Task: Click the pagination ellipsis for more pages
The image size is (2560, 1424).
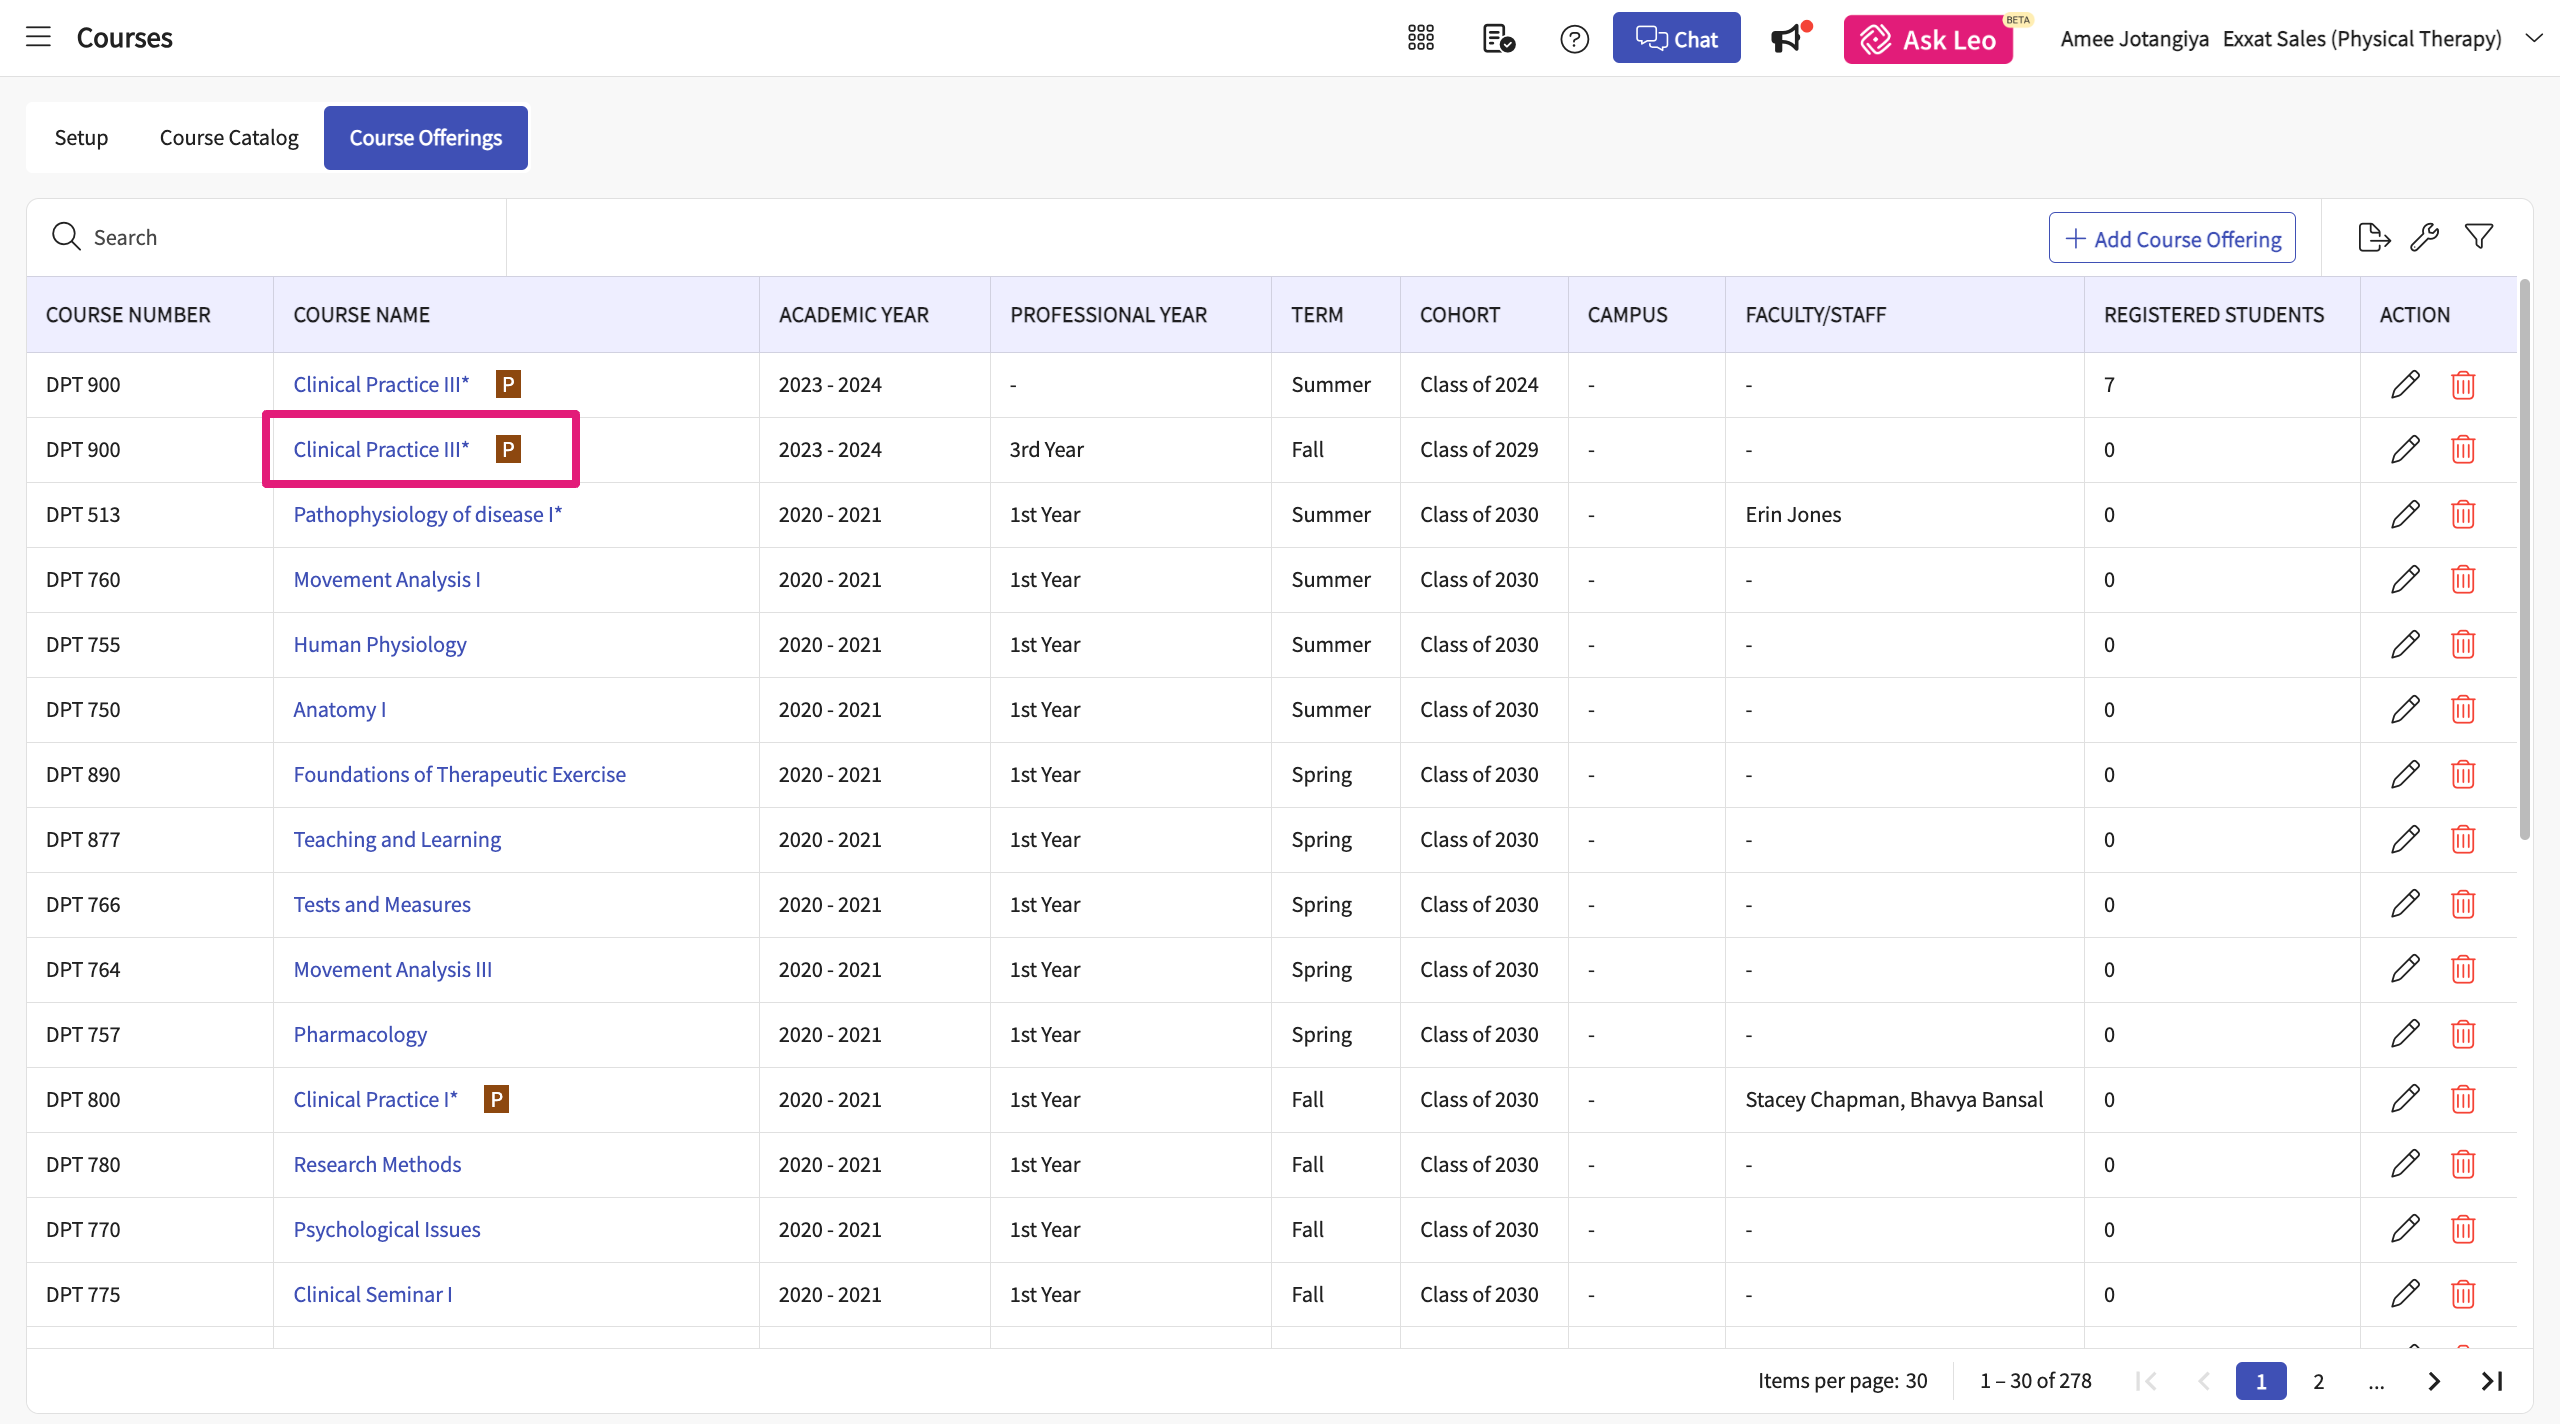Action: coord(2376,1381)
